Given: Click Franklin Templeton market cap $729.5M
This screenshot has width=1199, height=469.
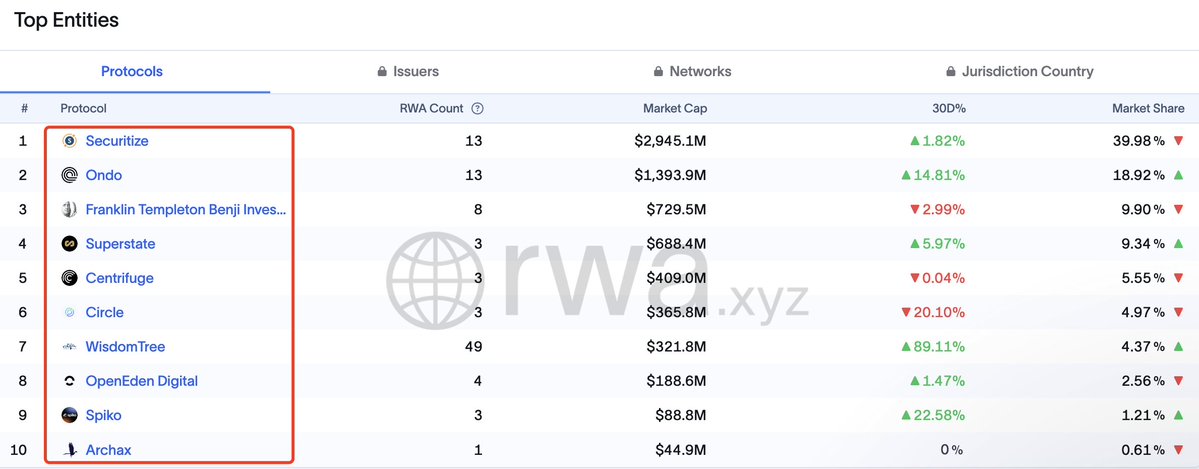Looking at the screenshot, I should [x=675, y=210].
